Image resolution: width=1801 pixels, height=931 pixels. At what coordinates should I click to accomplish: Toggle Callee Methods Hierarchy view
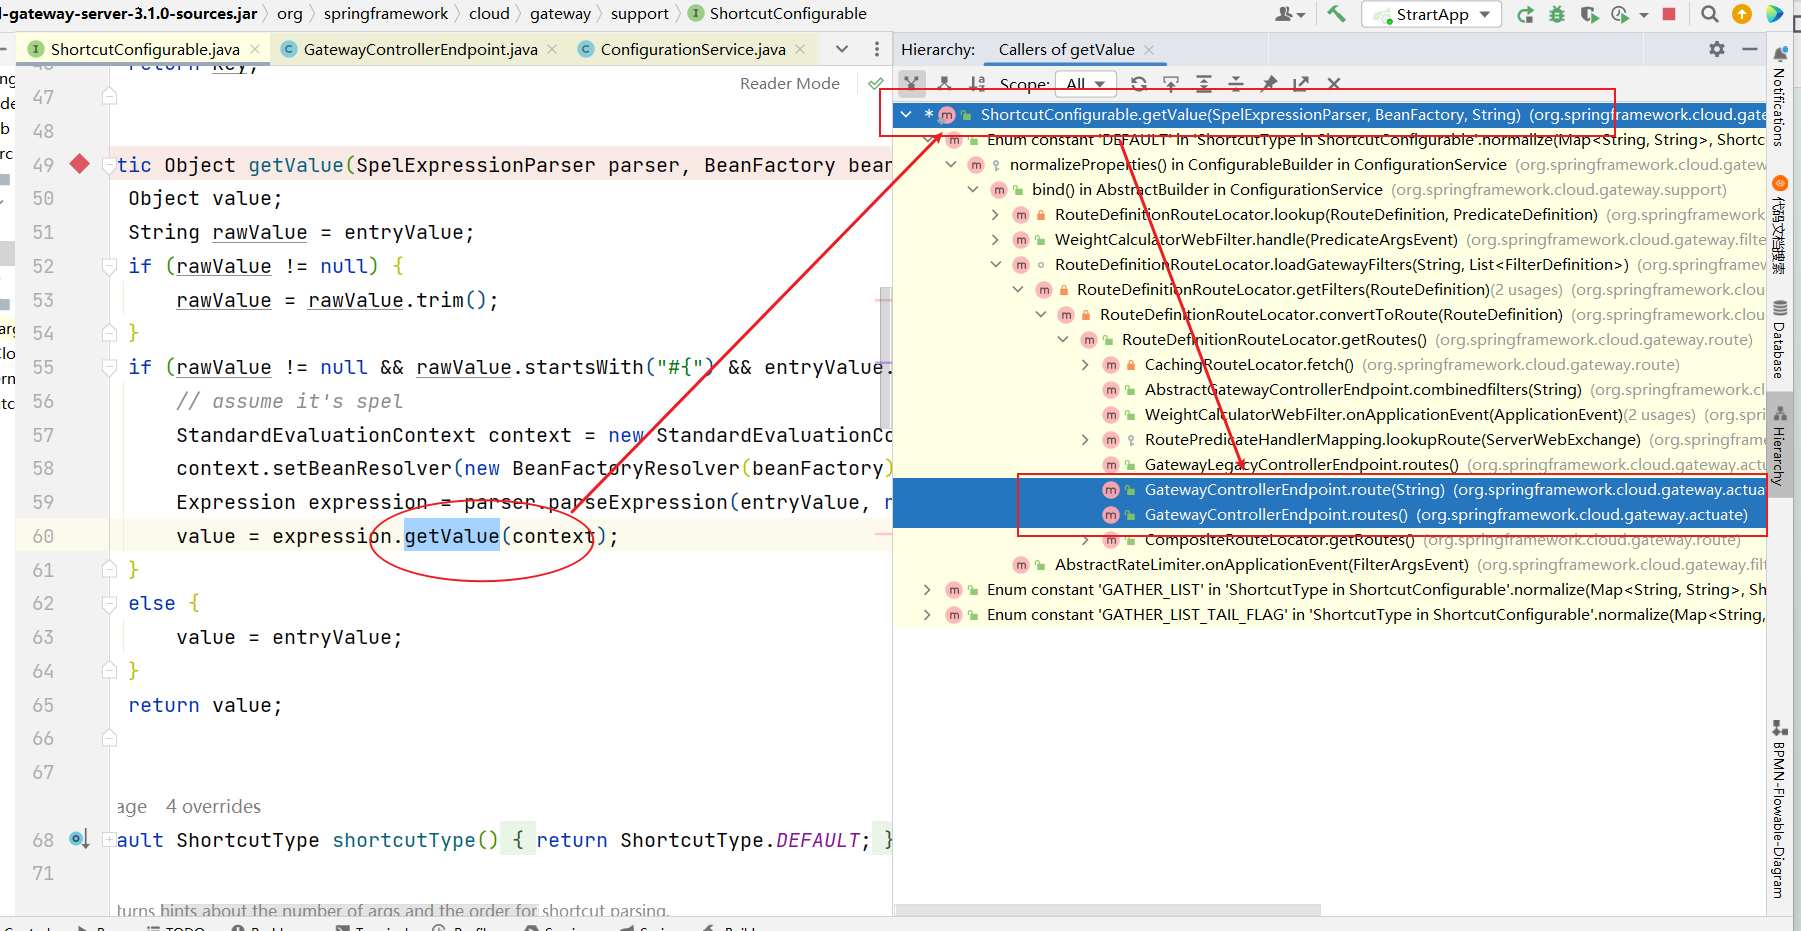coord(944,84)
